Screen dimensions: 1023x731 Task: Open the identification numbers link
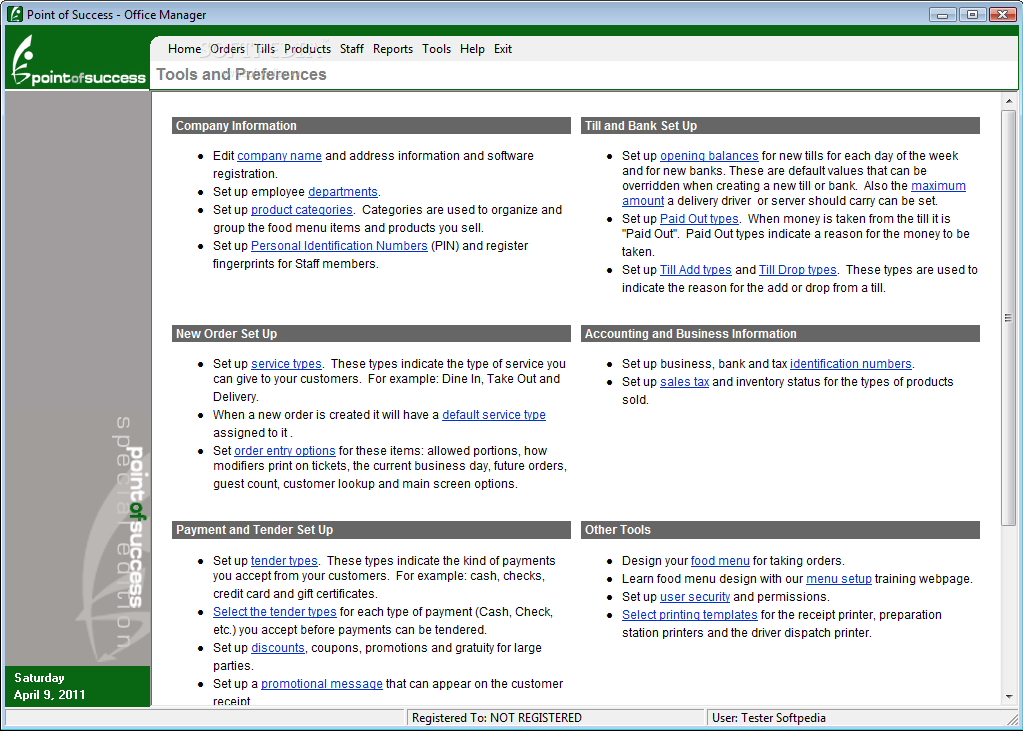click(851, 364)
